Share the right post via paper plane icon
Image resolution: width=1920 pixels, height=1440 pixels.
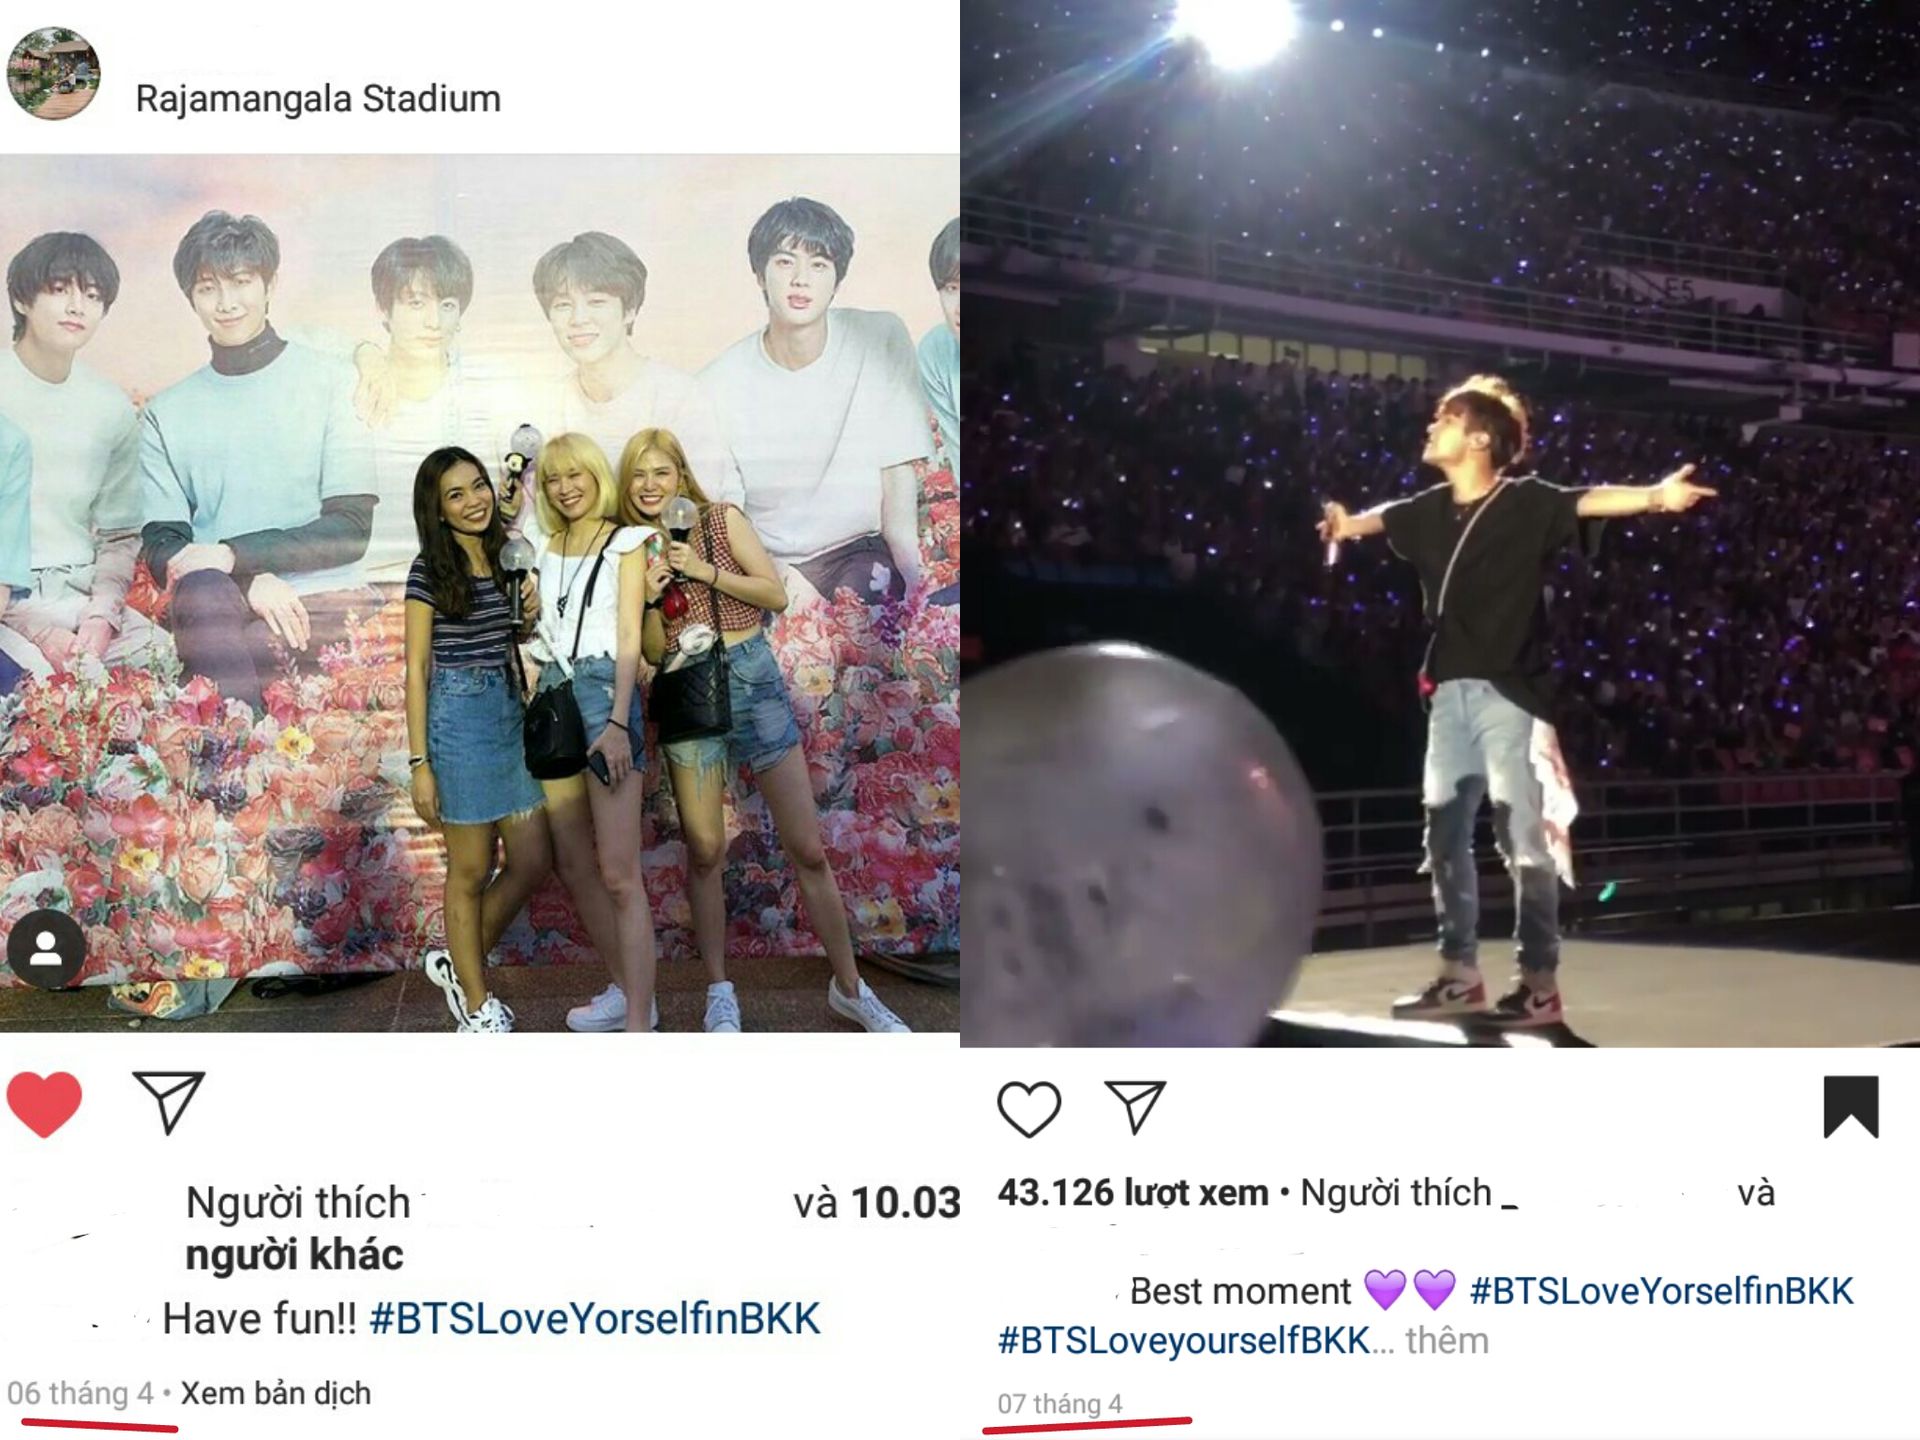[1135, 1108]
